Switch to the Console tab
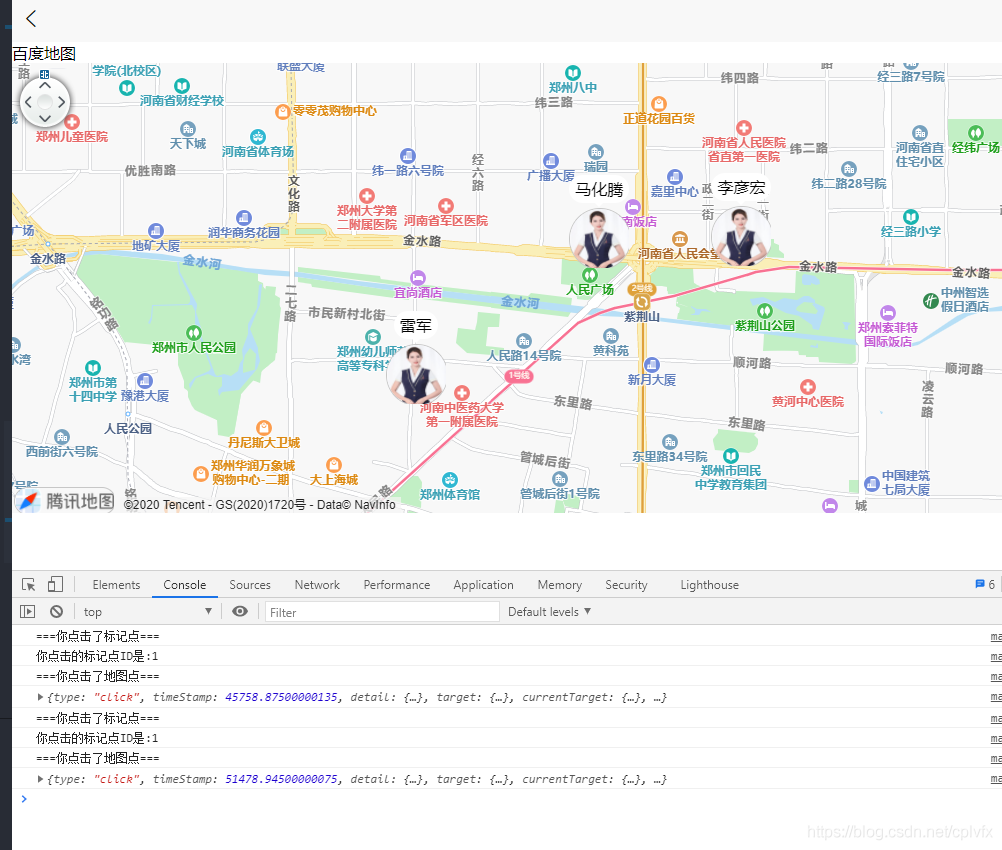Screen dimensions: 1002x850 coord(185,585)
